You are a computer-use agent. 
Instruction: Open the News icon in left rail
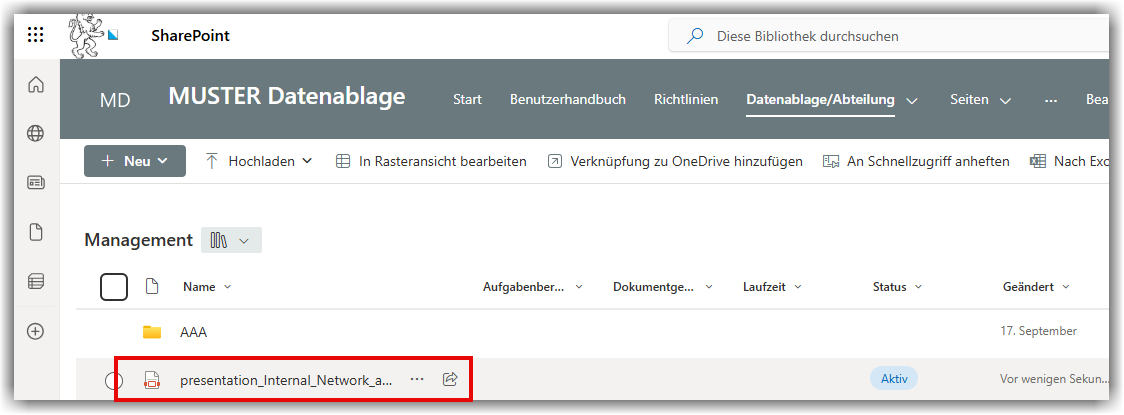36,182
